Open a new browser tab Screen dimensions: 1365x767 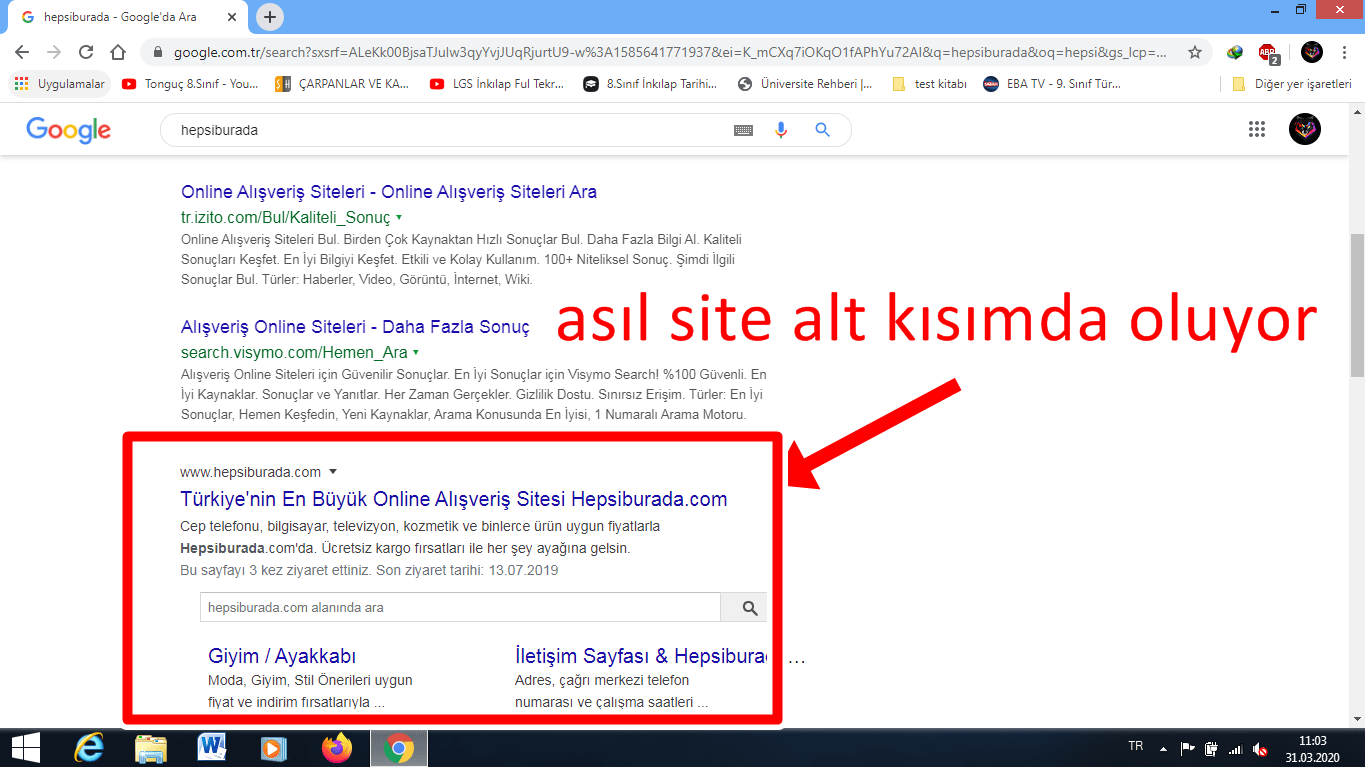tap(270, 17)
